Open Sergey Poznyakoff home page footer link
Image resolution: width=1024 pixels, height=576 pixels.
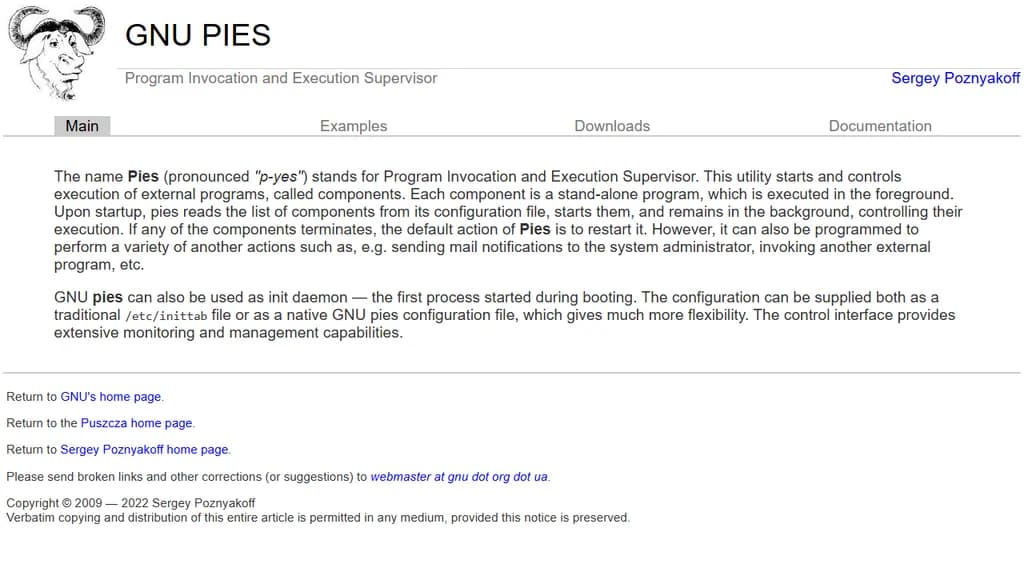pyautogui.click(x=145, y=450)
